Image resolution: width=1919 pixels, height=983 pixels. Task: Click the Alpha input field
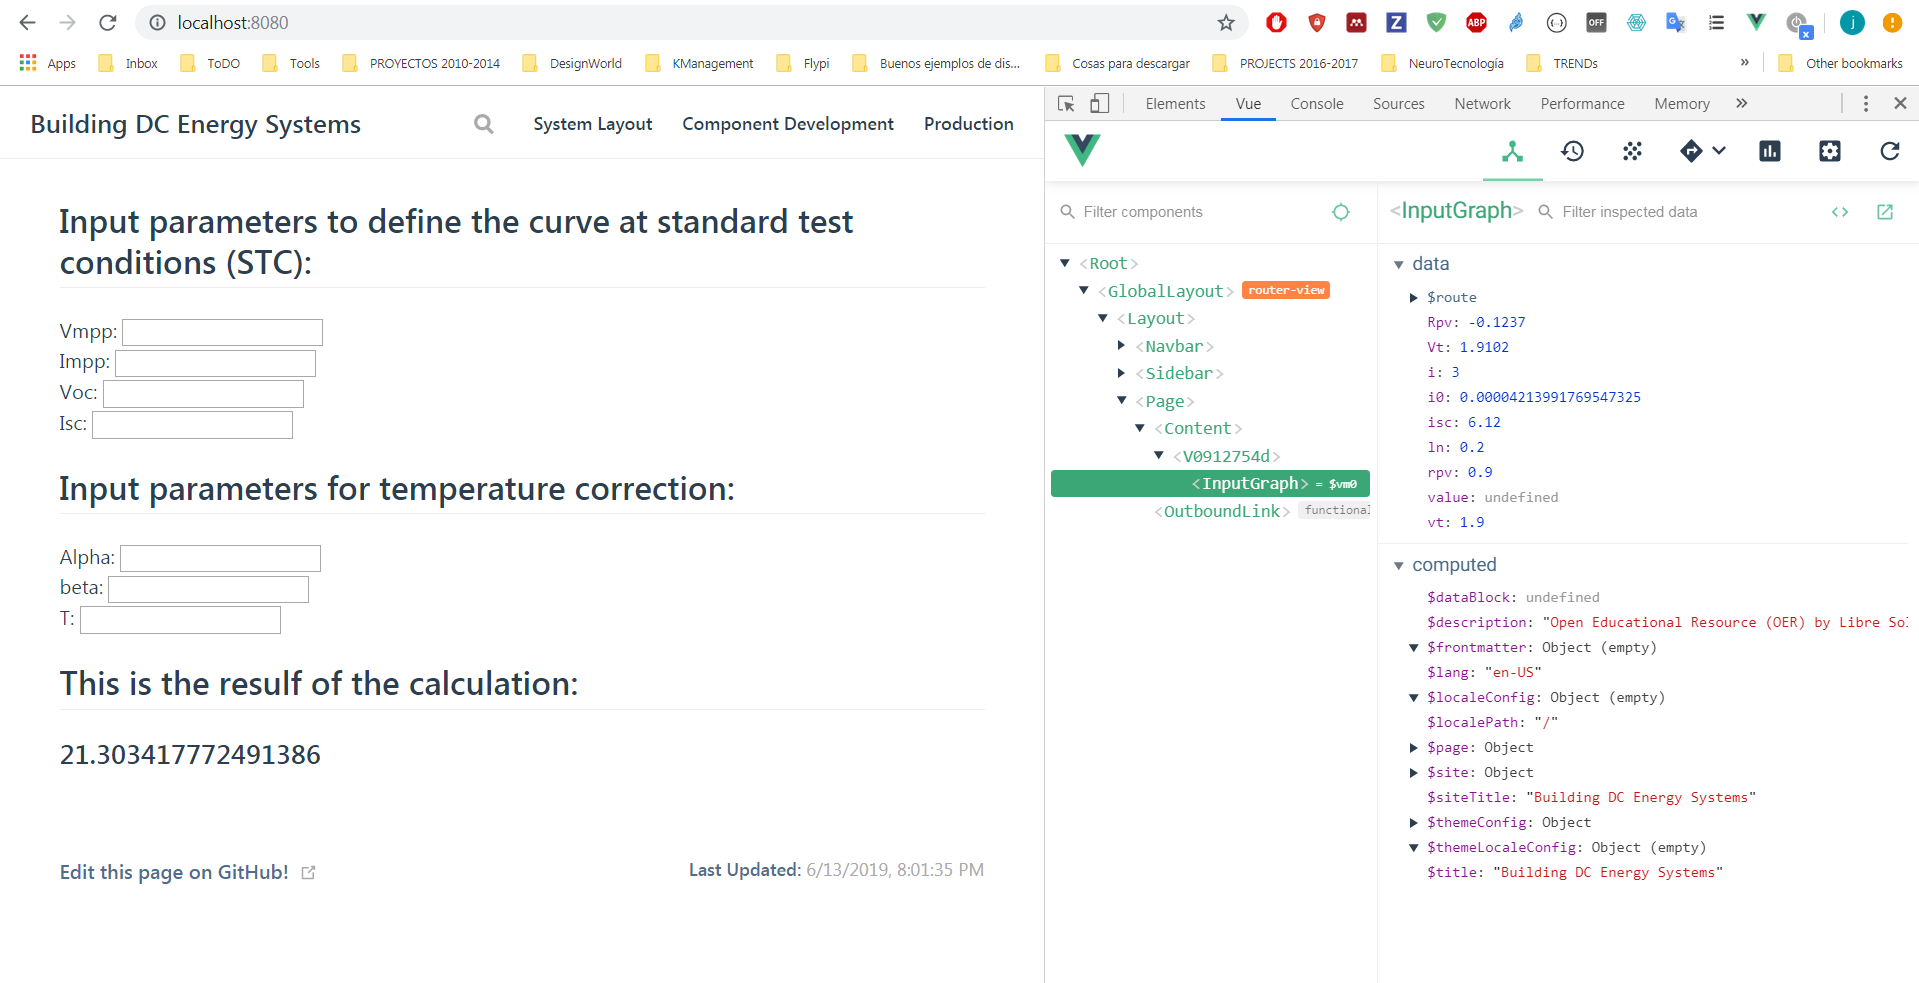(x=220, y=558)
